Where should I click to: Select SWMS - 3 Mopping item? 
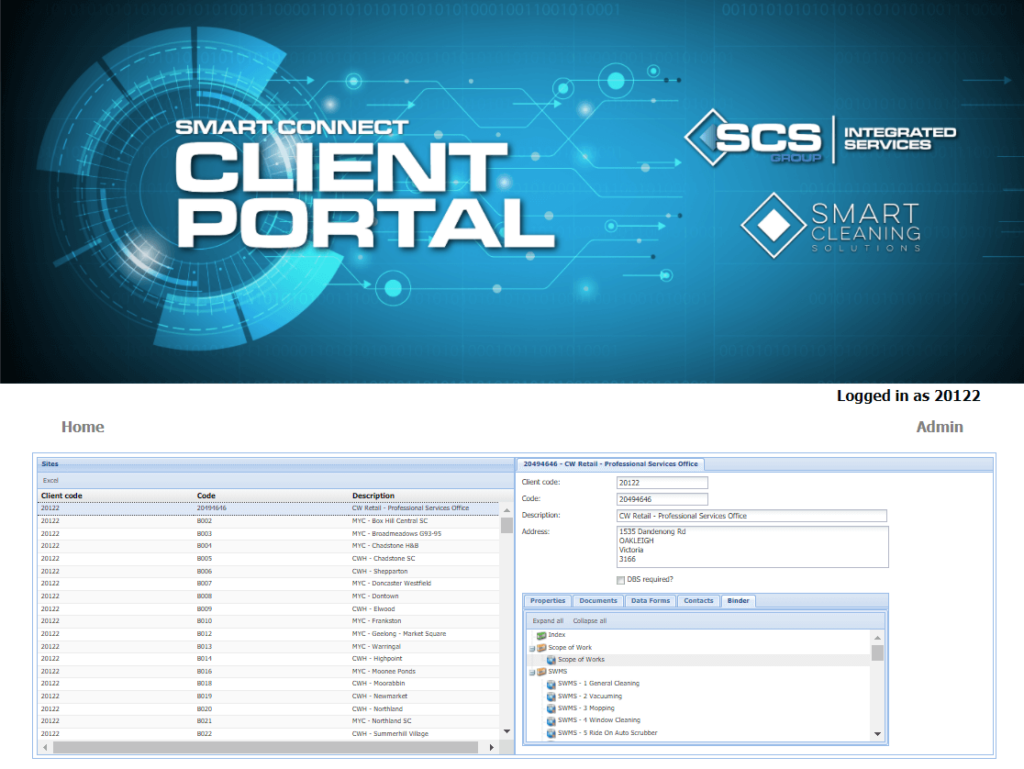[x=586, y=708]
